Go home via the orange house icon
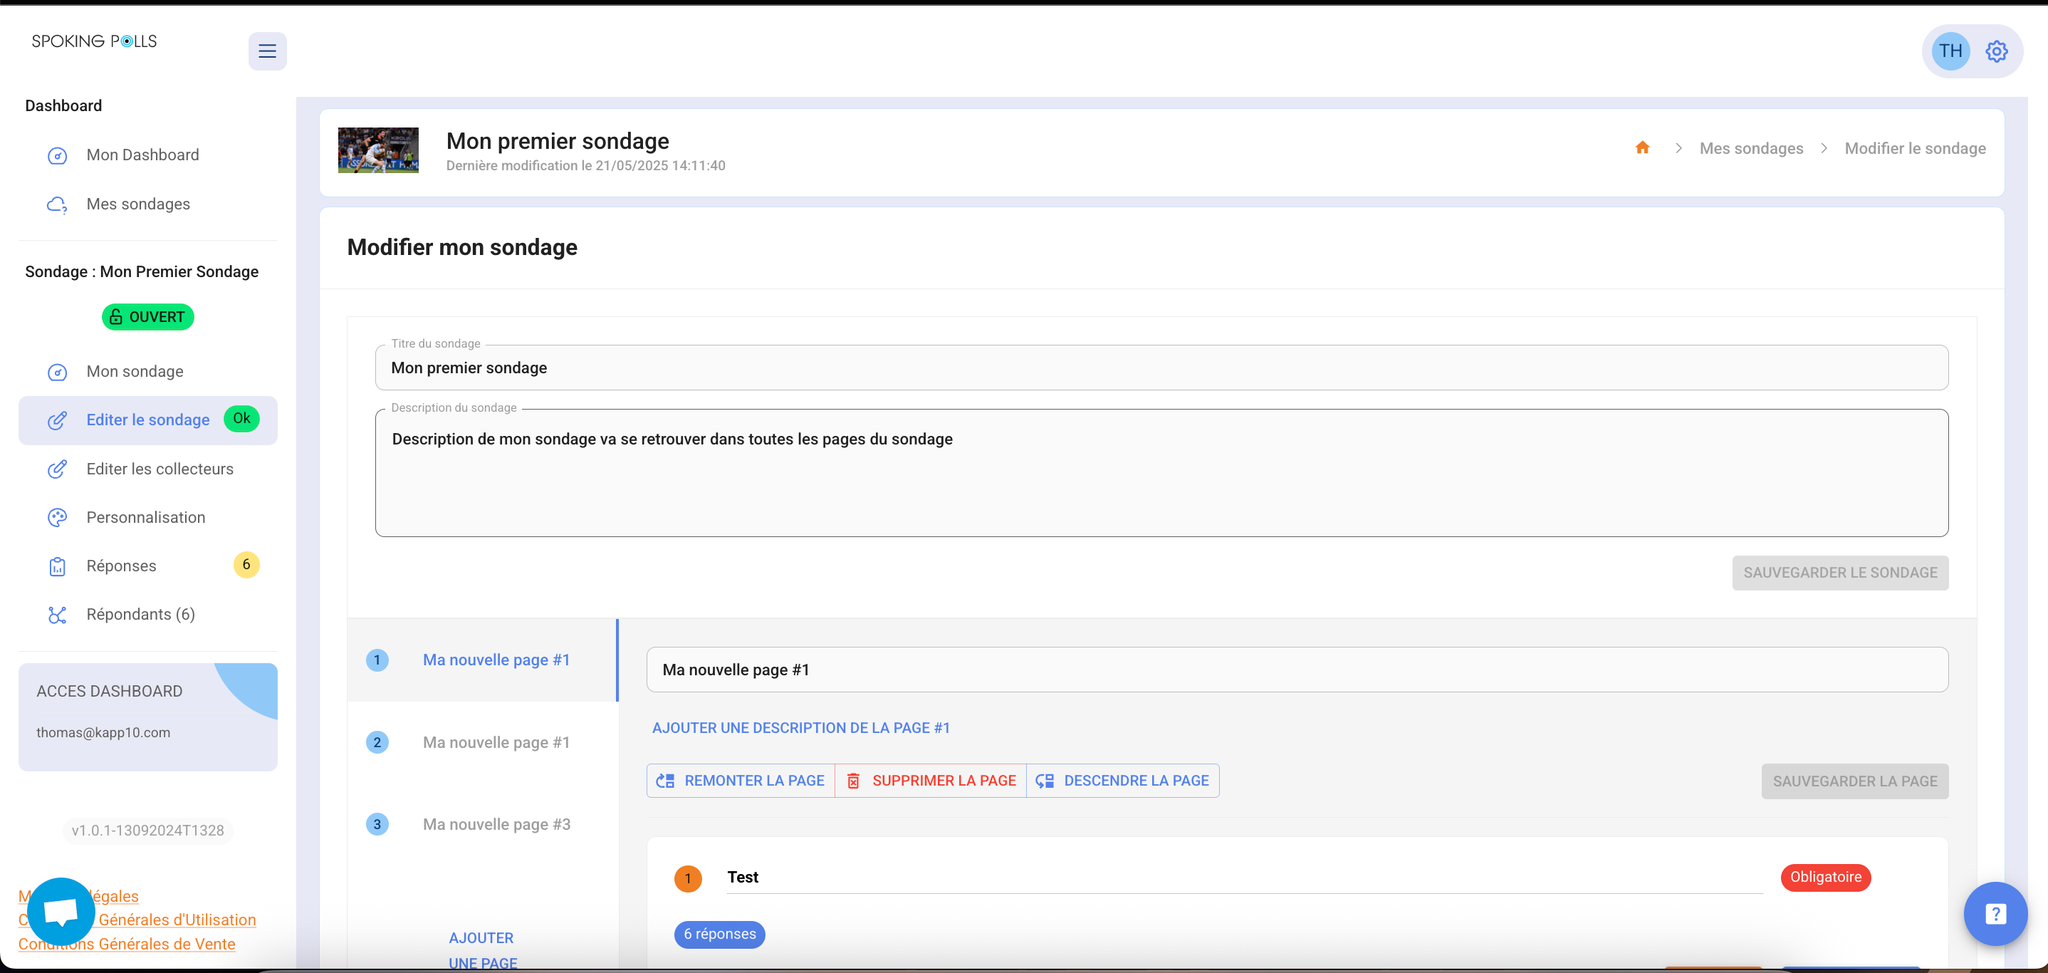Image resolution: width=2048 pixels, height=973 pixels. [x=1642, y=148]
